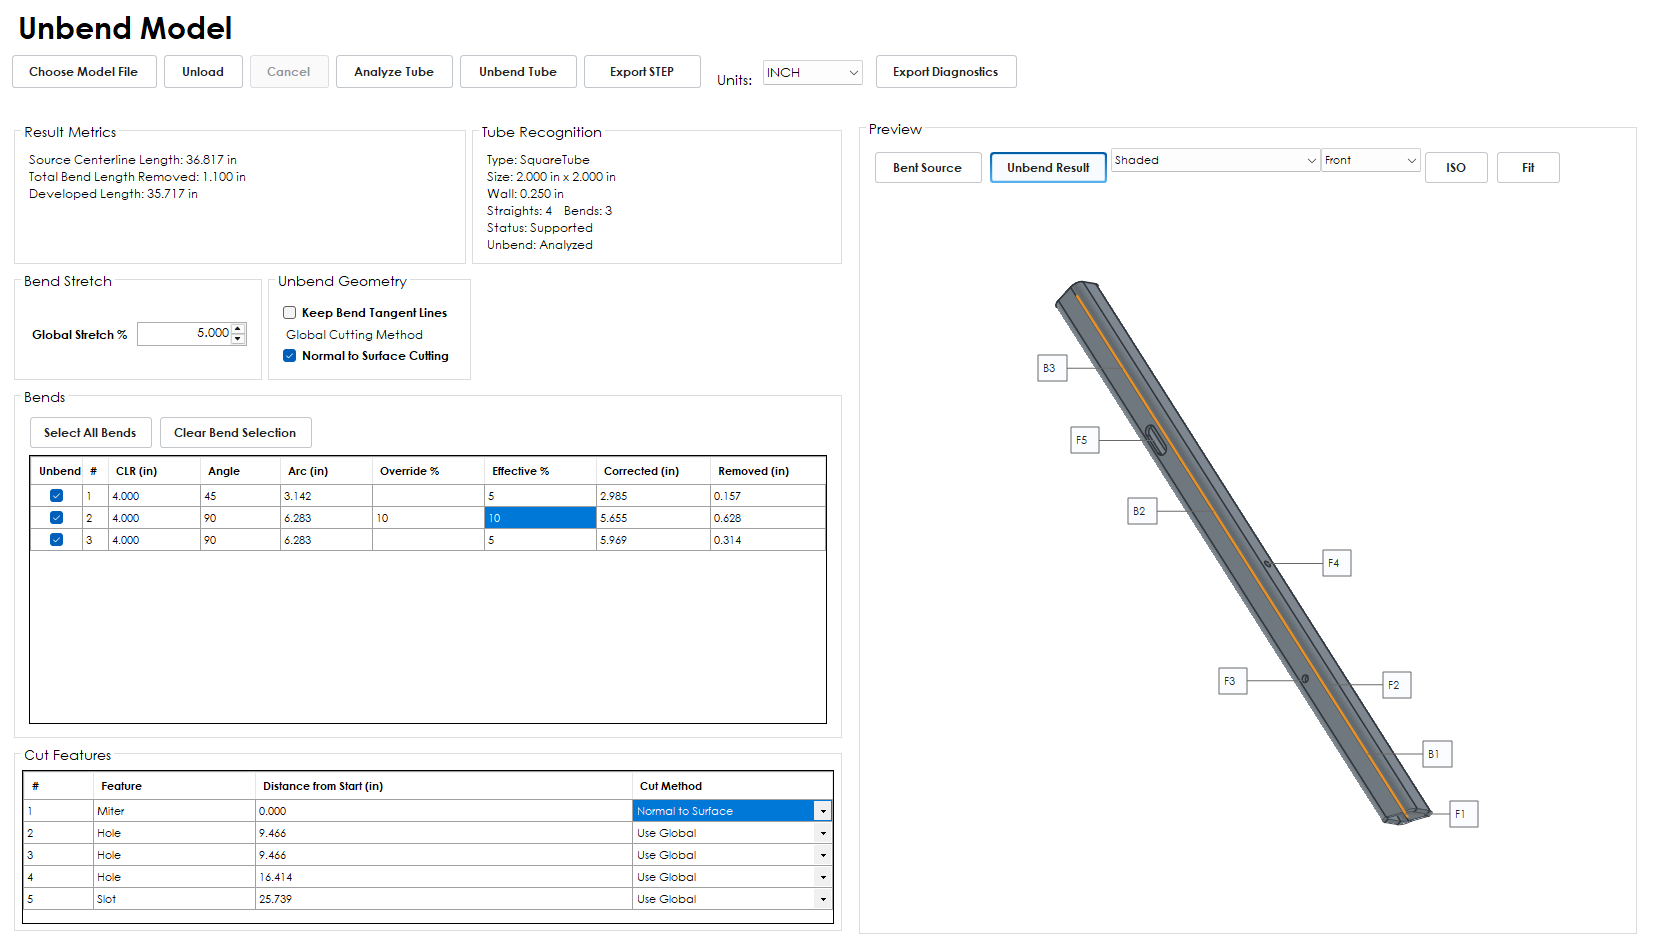Uncheck Normal to Surface Cutting option
Viewport: 1653px width, 952px height.
[x=290, y=356]
